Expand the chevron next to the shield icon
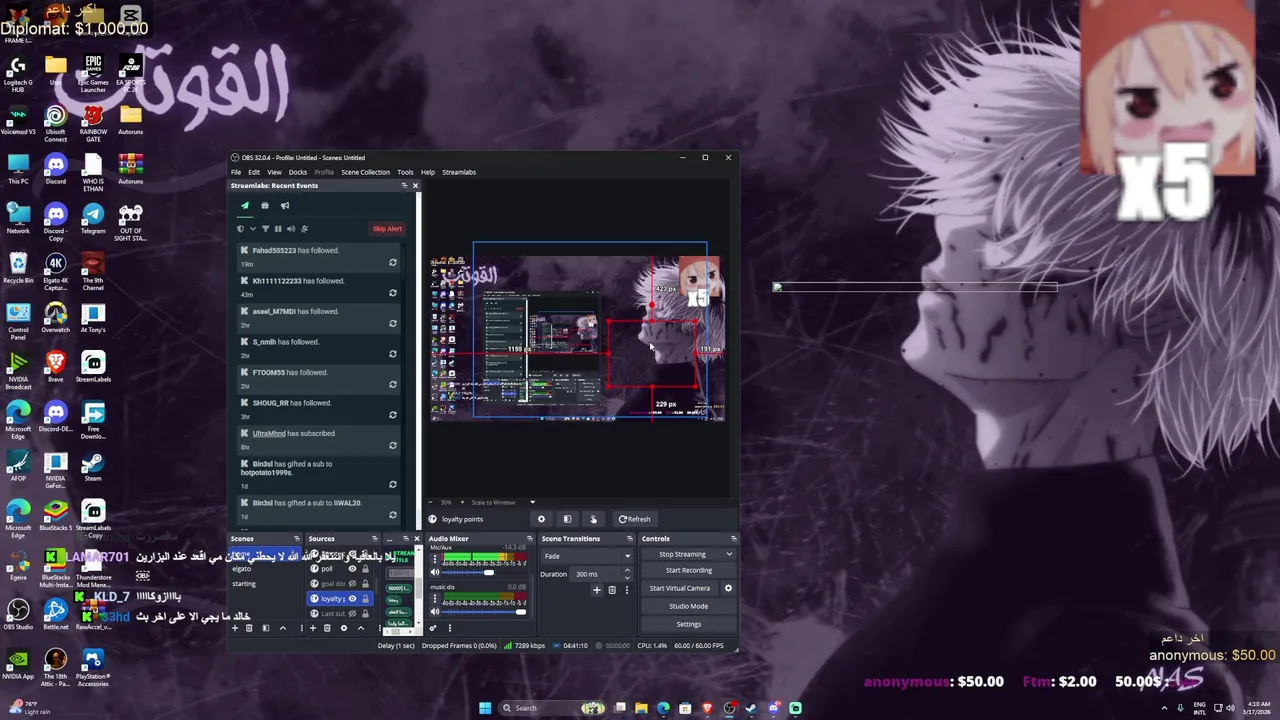This screenshot has width=1280, height=720. click(253, 229)
